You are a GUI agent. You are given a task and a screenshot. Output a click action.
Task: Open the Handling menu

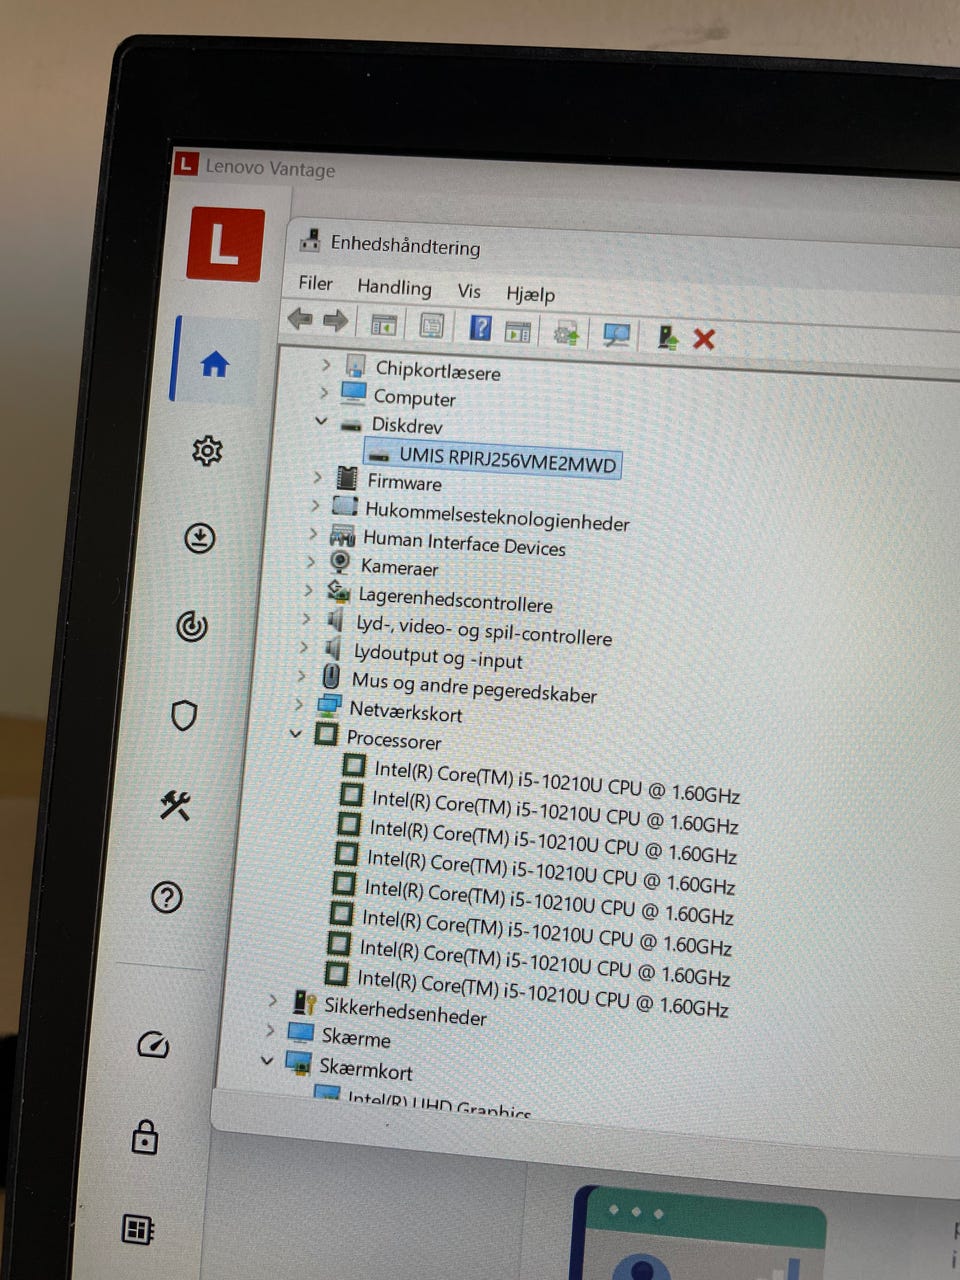click(394, 288)
